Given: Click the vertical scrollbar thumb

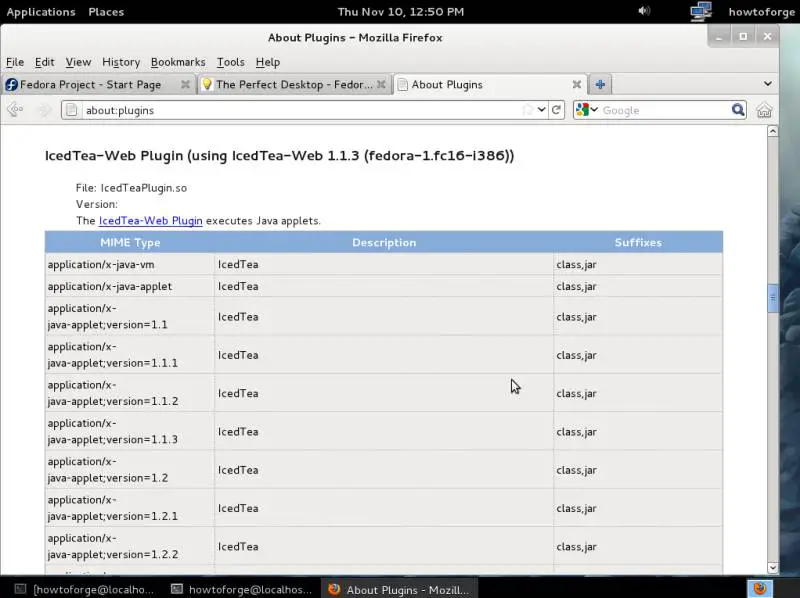Looking at the screenshot, I should point(772,298).
